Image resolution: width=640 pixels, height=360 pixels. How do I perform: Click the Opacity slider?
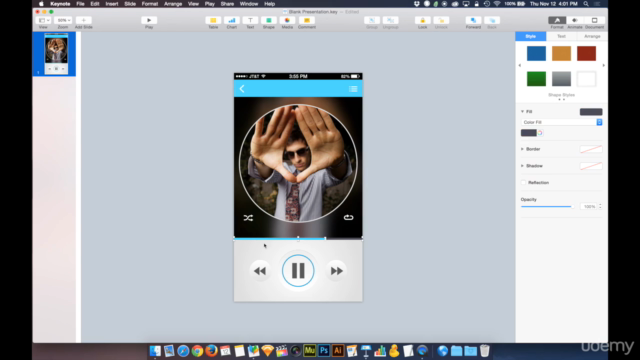pyautogui.click(x=547, y=207)
